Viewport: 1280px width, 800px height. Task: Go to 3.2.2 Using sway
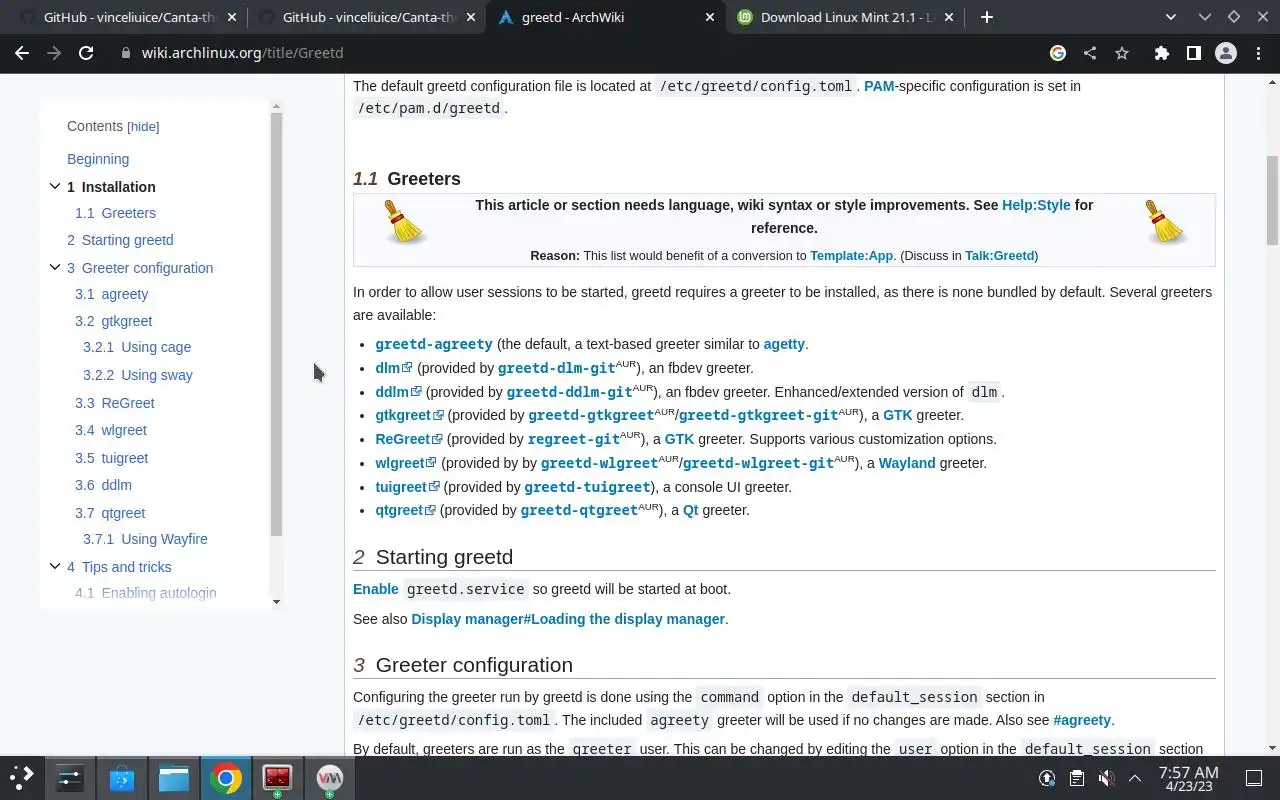[138, 375]
